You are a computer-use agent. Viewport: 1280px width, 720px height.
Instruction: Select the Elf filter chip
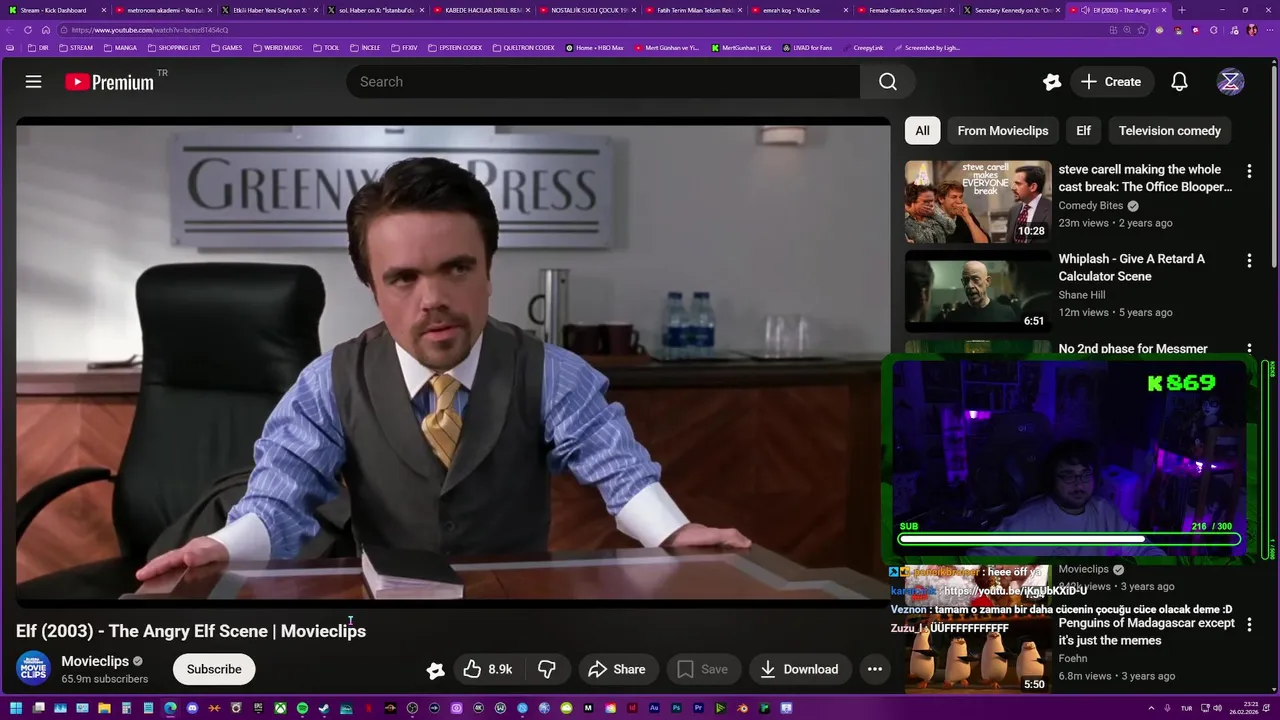tap(1083, 131)
